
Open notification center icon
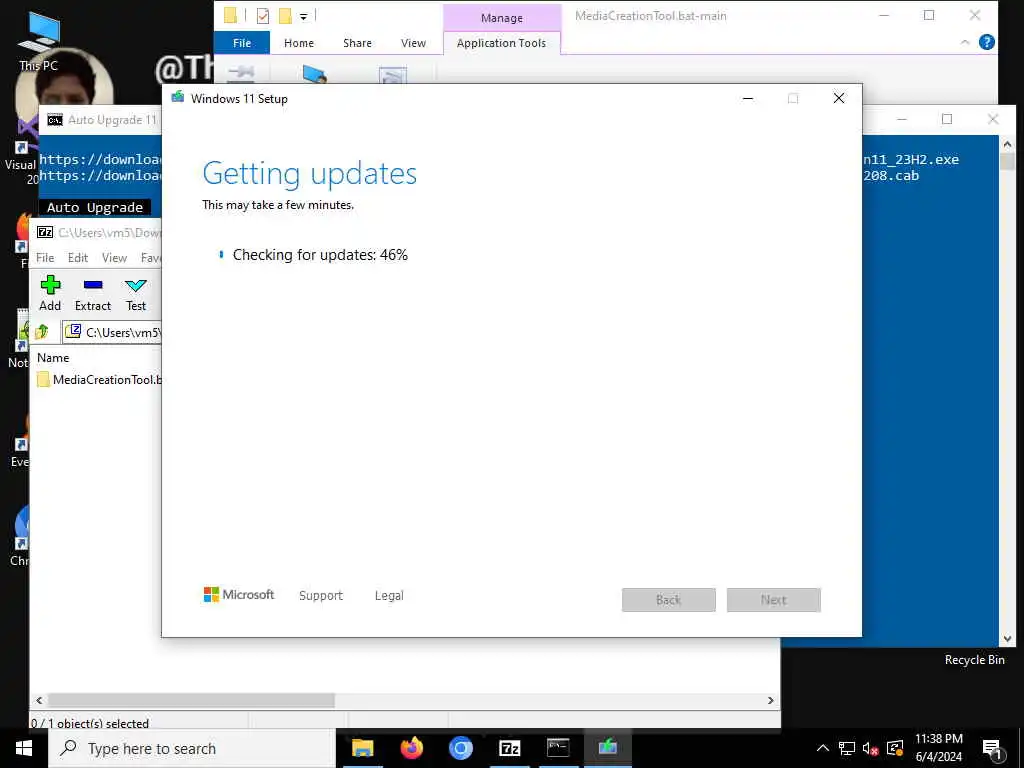(x=992, y=748)
